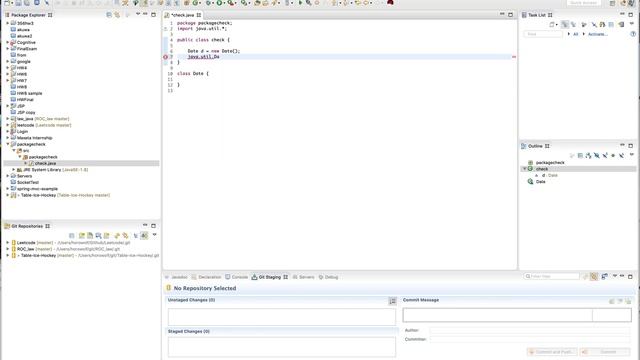Click error indicator in editor overview ruler
The height and width of the screenshot is (360, 640).
pos(514,57)
